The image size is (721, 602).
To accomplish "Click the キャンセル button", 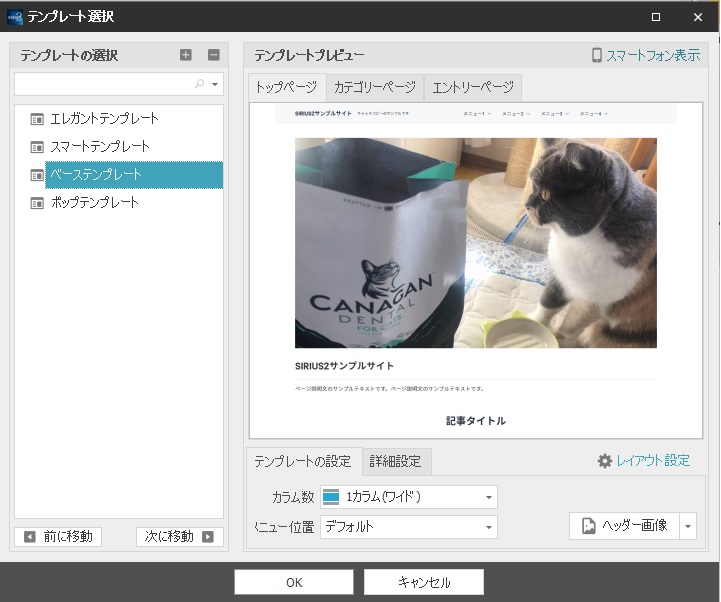I will (424, 582).
